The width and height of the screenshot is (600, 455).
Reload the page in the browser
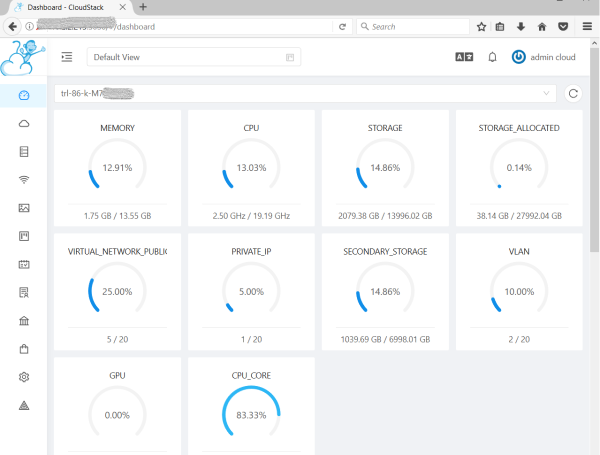point(342,27)
